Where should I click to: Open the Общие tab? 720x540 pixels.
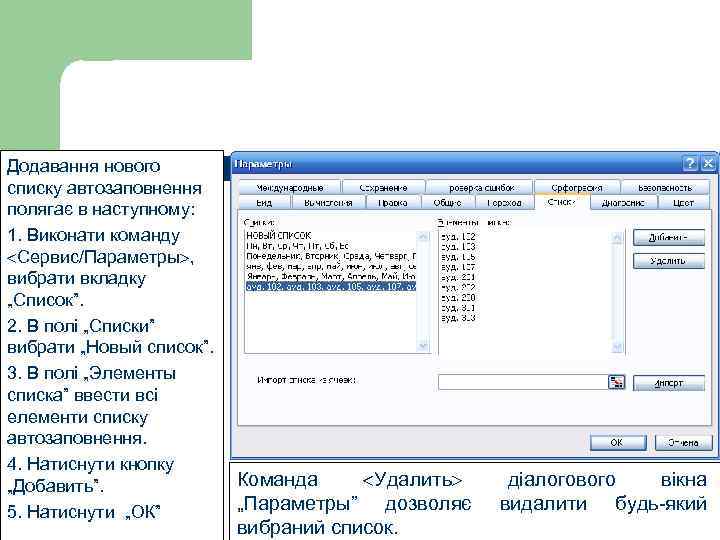[x=447, y=202]
